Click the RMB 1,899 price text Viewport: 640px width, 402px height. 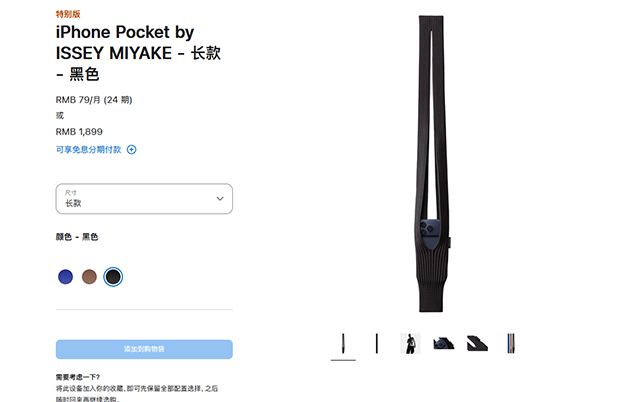tap(79, 132)
